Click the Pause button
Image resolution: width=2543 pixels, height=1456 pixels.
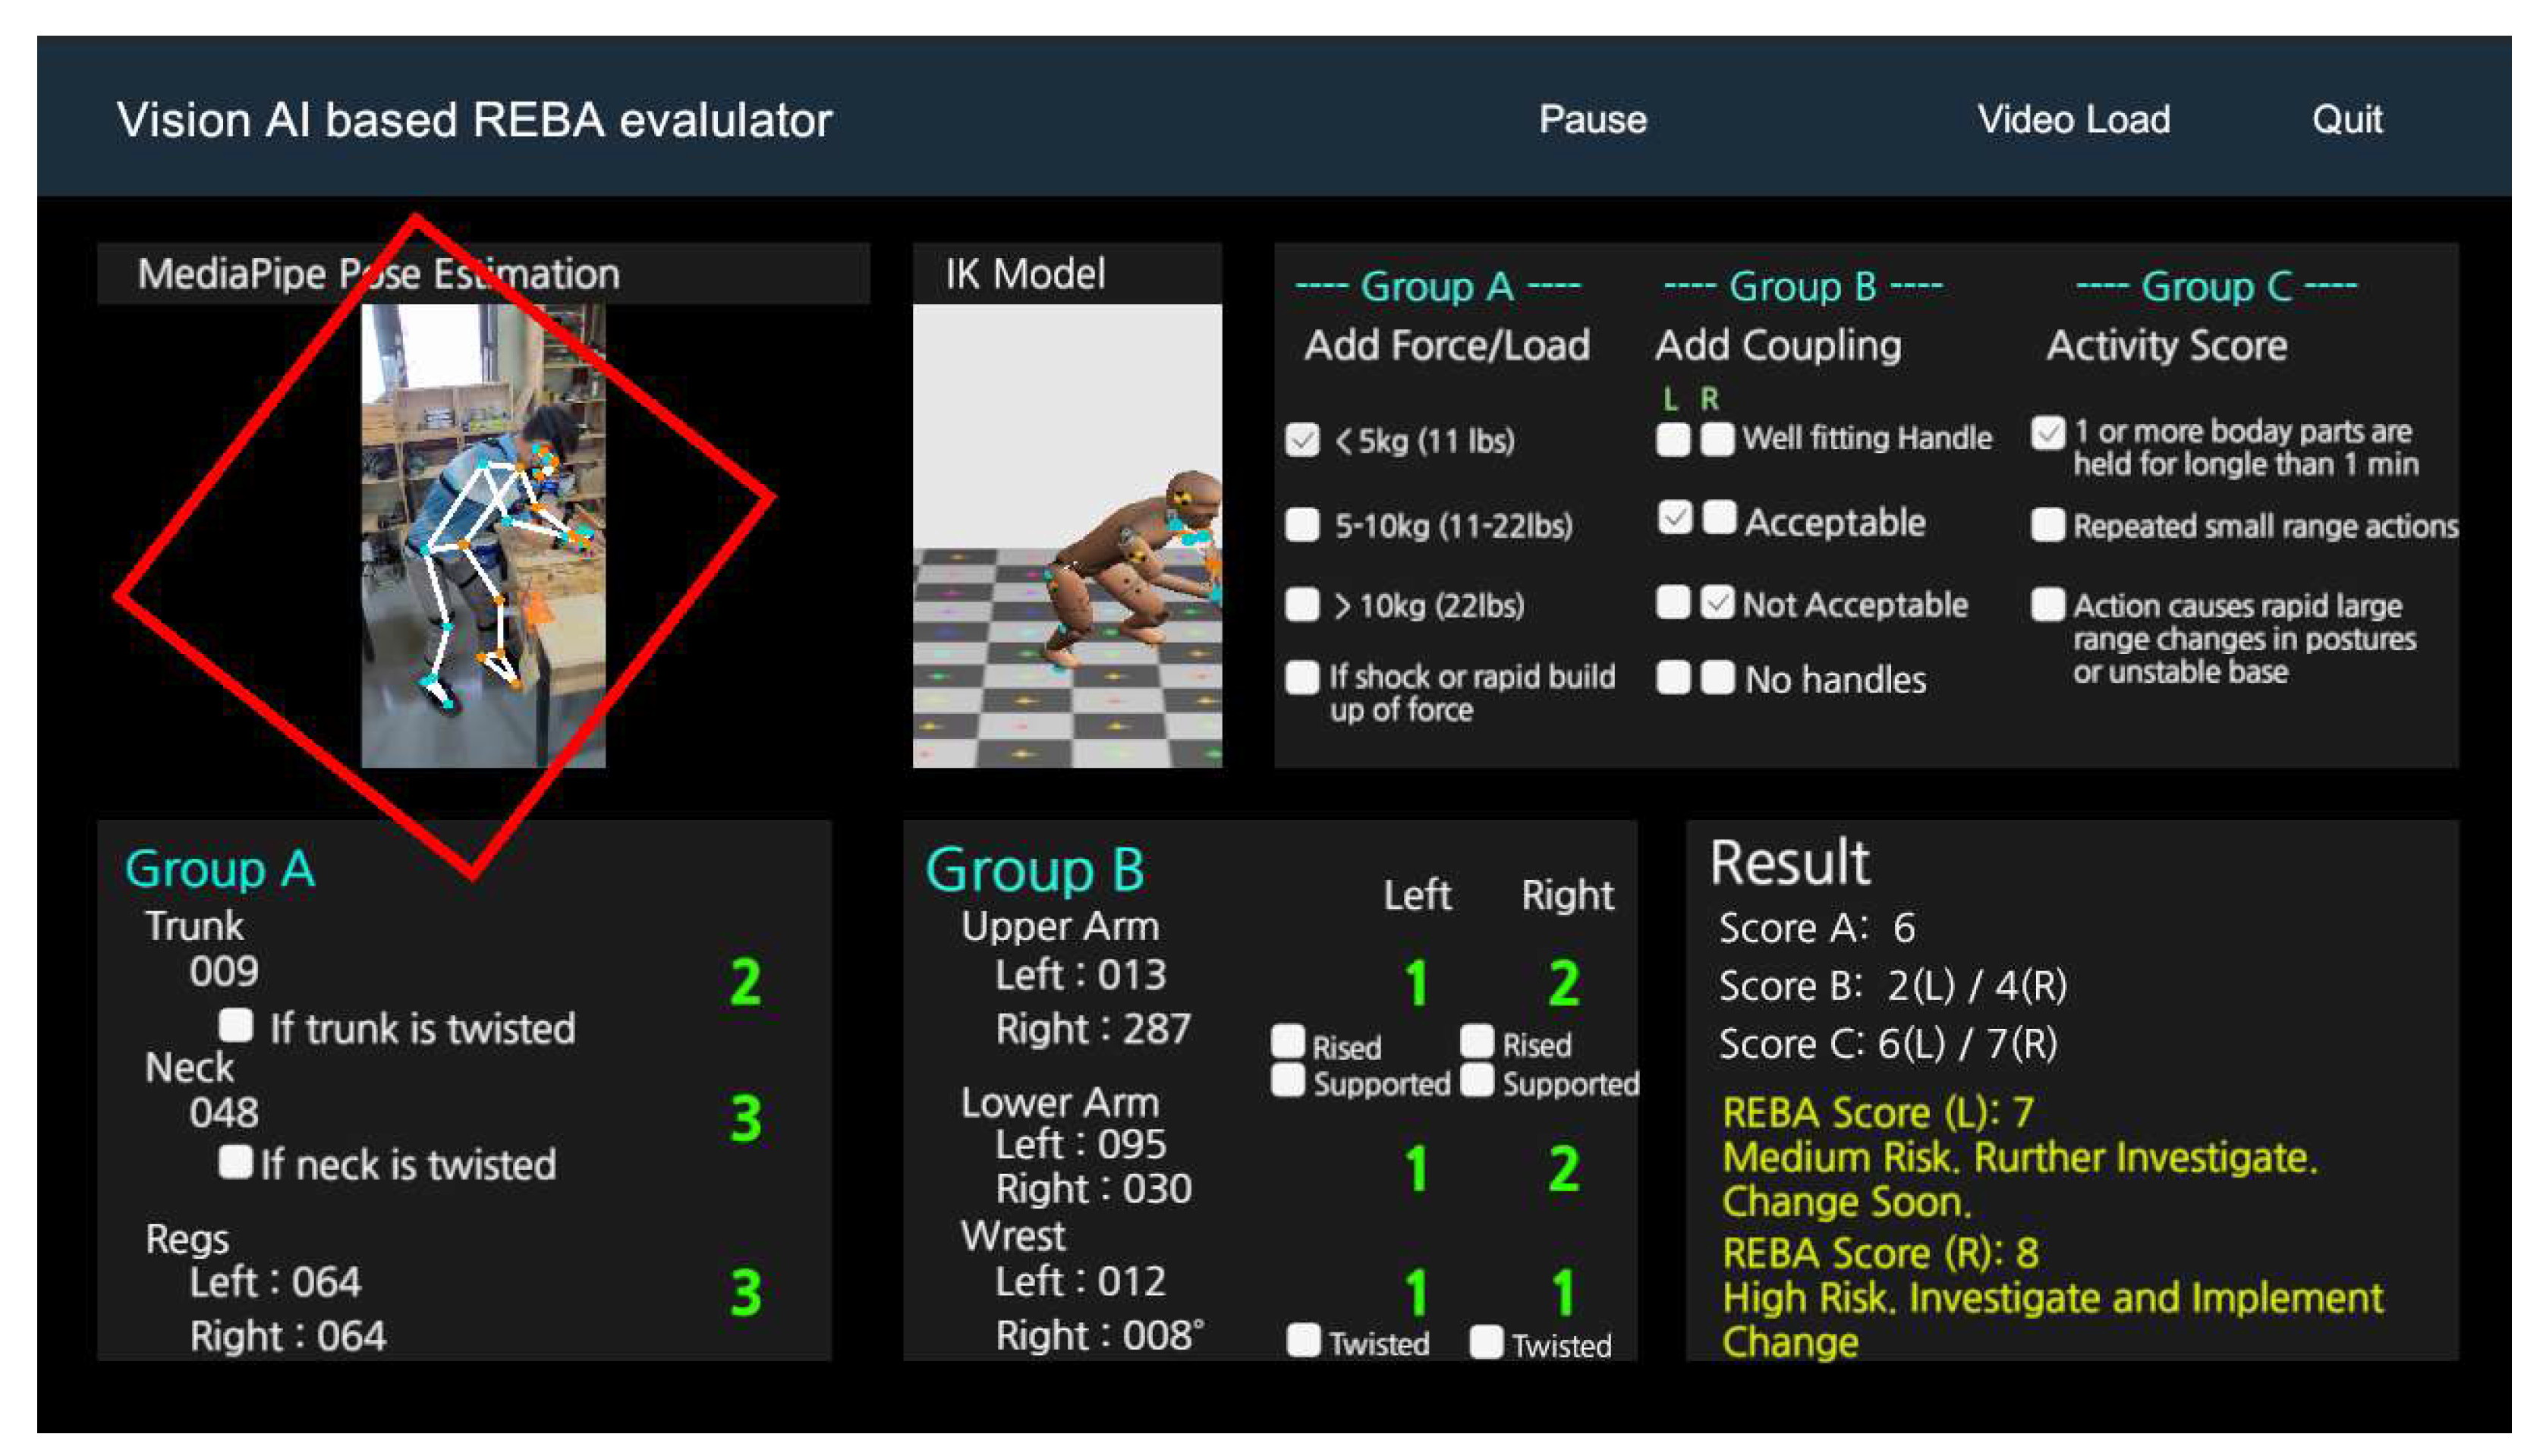point(1592,120)
